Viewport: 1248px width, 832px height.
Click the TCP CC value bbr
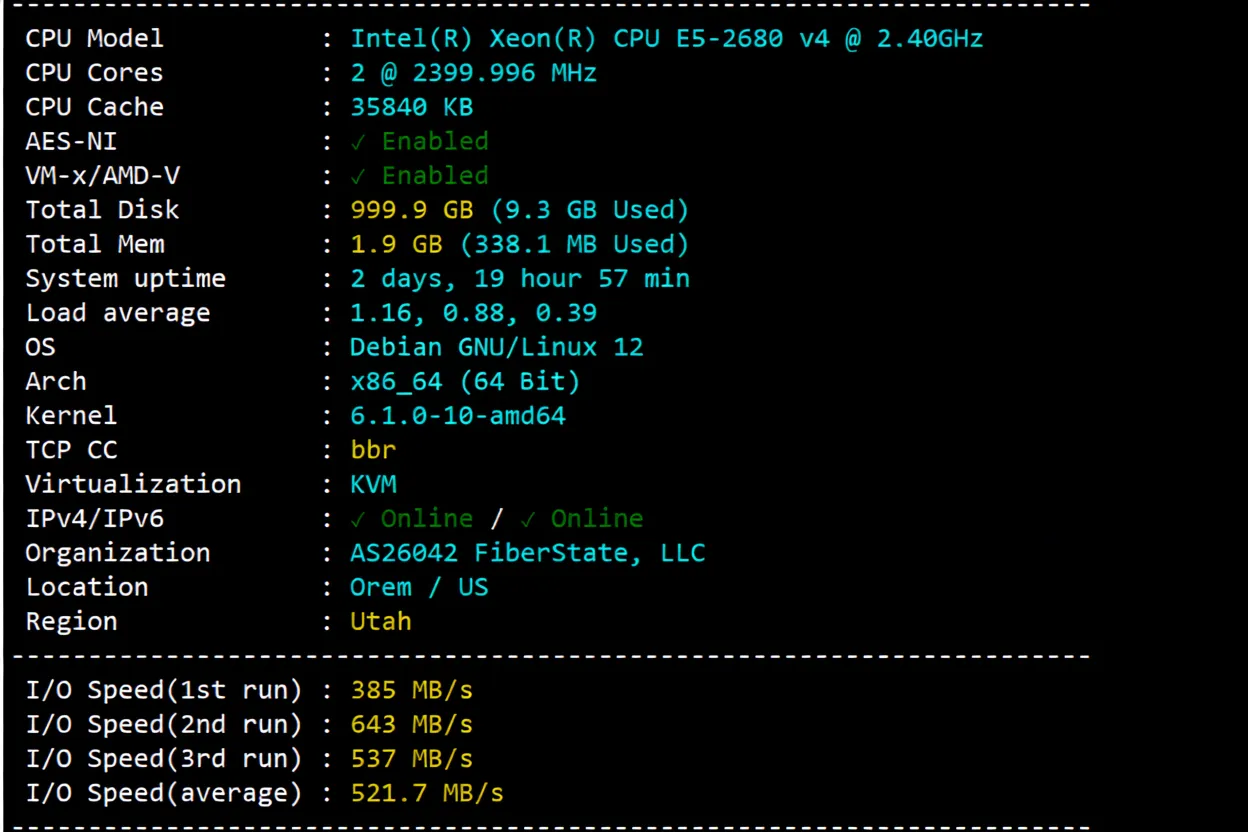pos(373,450)
